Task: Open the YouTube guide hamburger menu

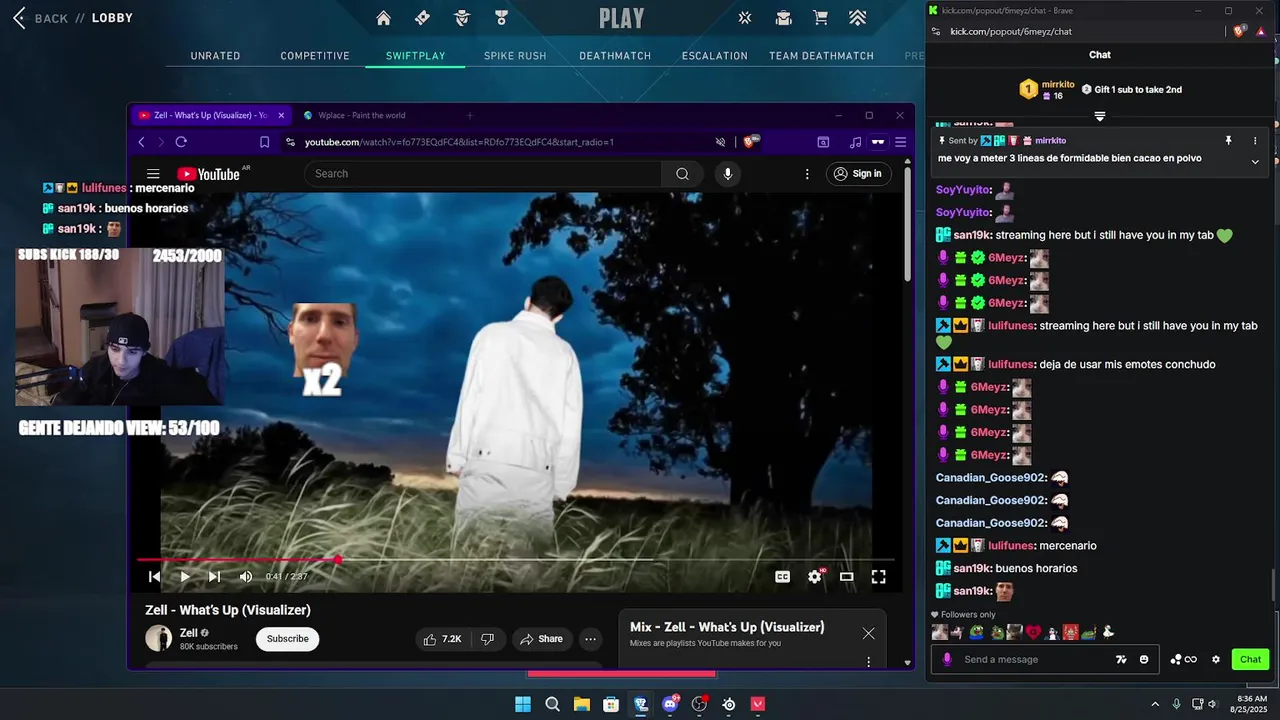Action: pos(153,174)
